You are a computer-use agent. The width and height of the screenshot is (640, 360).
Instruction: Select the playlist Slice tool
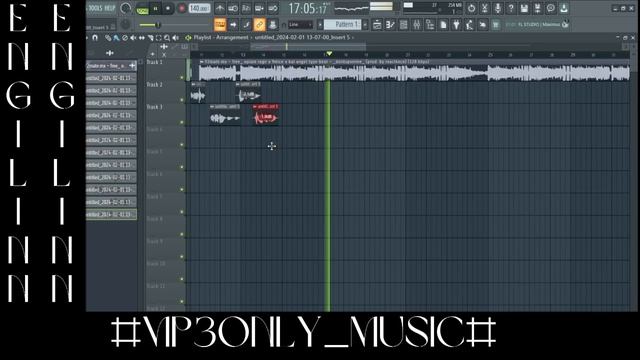150,38
